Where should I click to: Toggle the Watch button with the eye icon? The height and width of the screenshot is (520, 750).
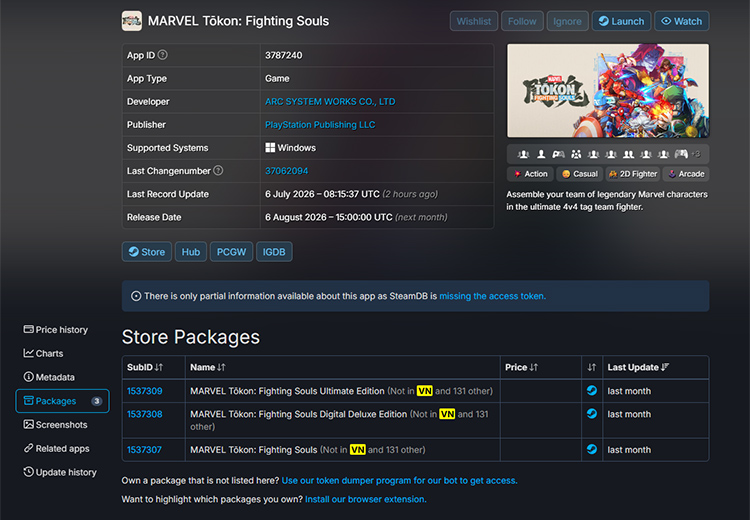click(682, 21)
